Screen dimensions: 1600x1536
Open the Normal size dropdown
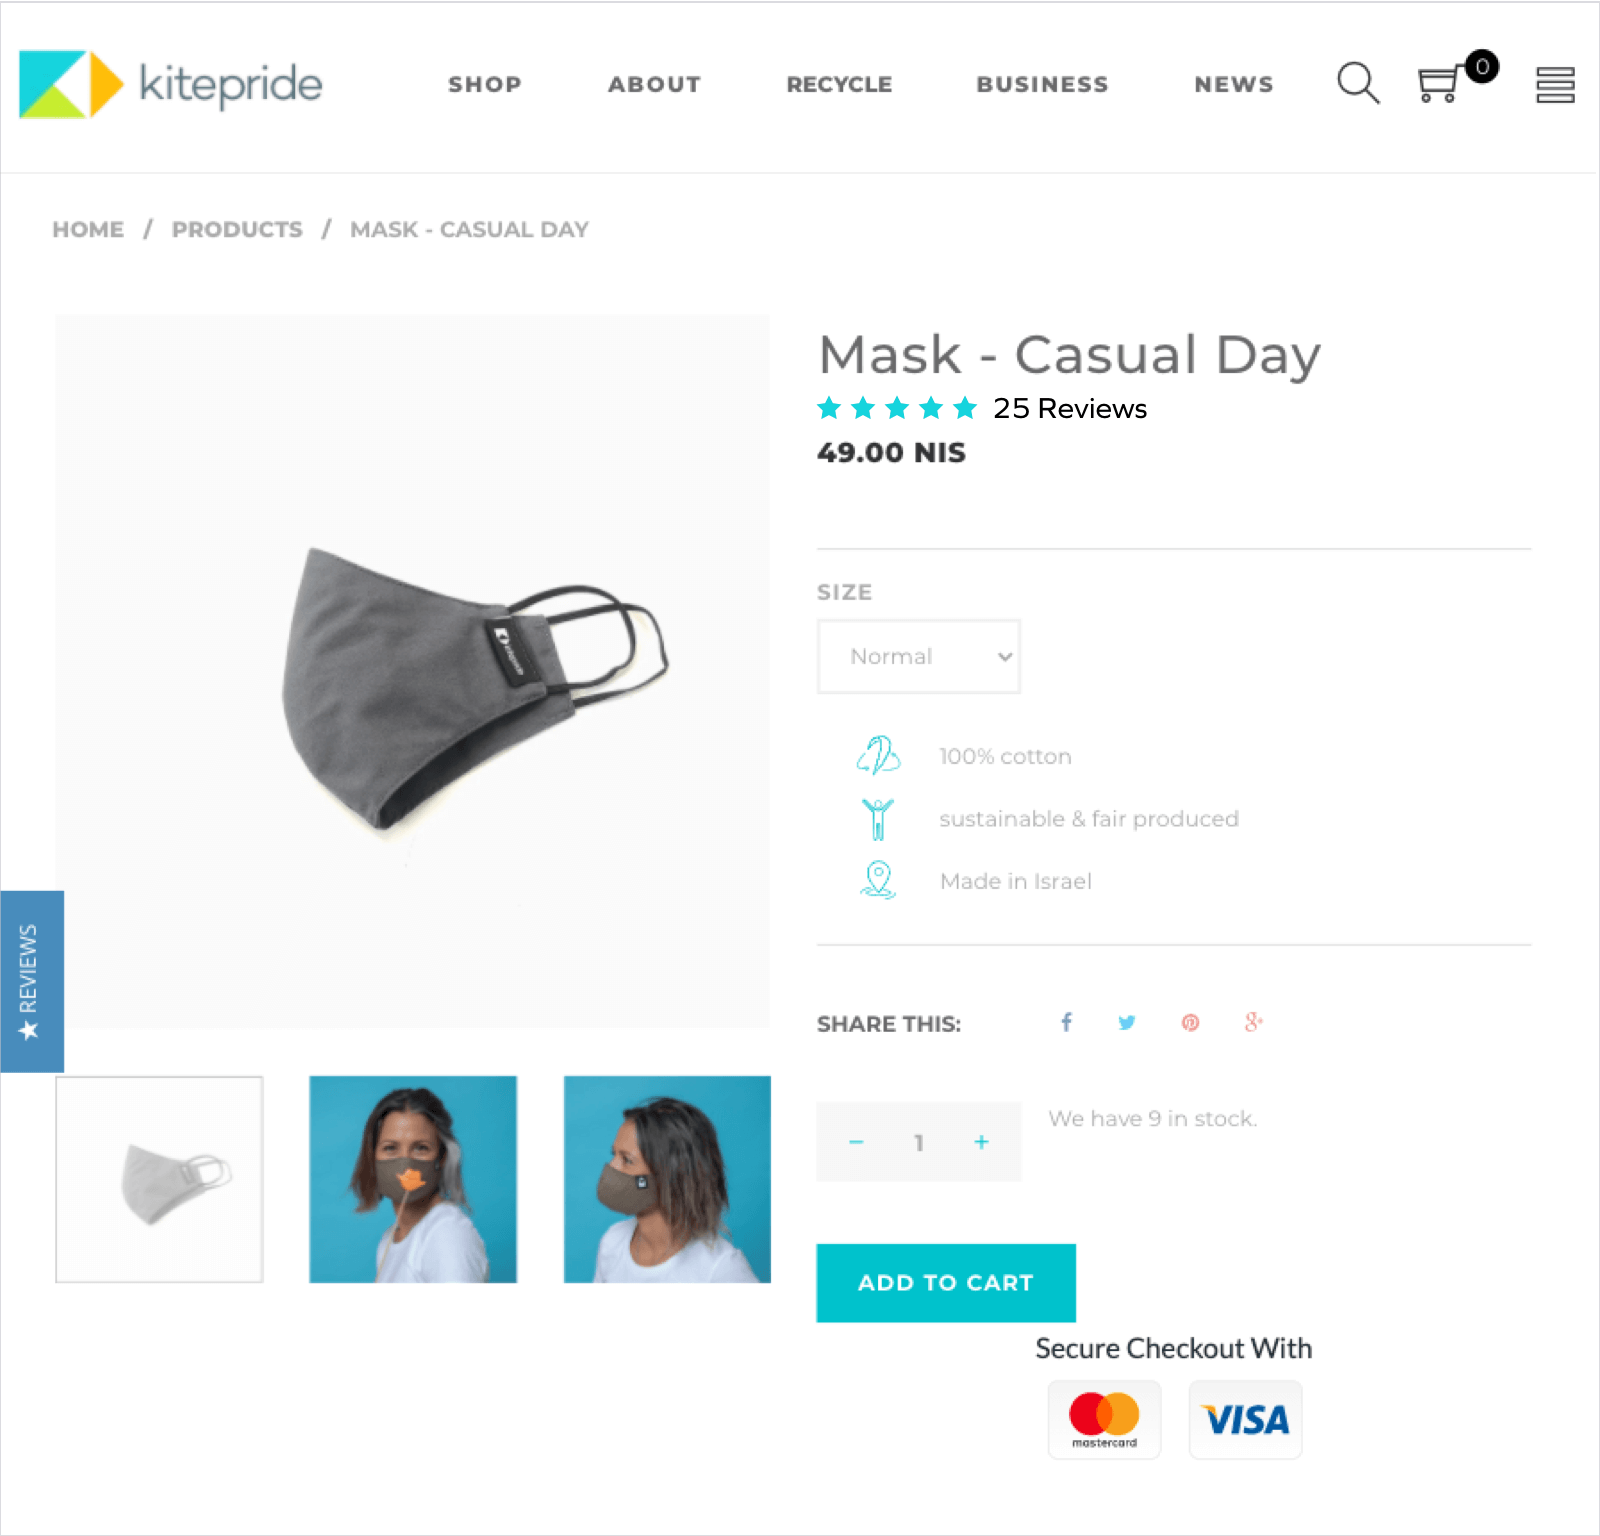pos(919,656)
